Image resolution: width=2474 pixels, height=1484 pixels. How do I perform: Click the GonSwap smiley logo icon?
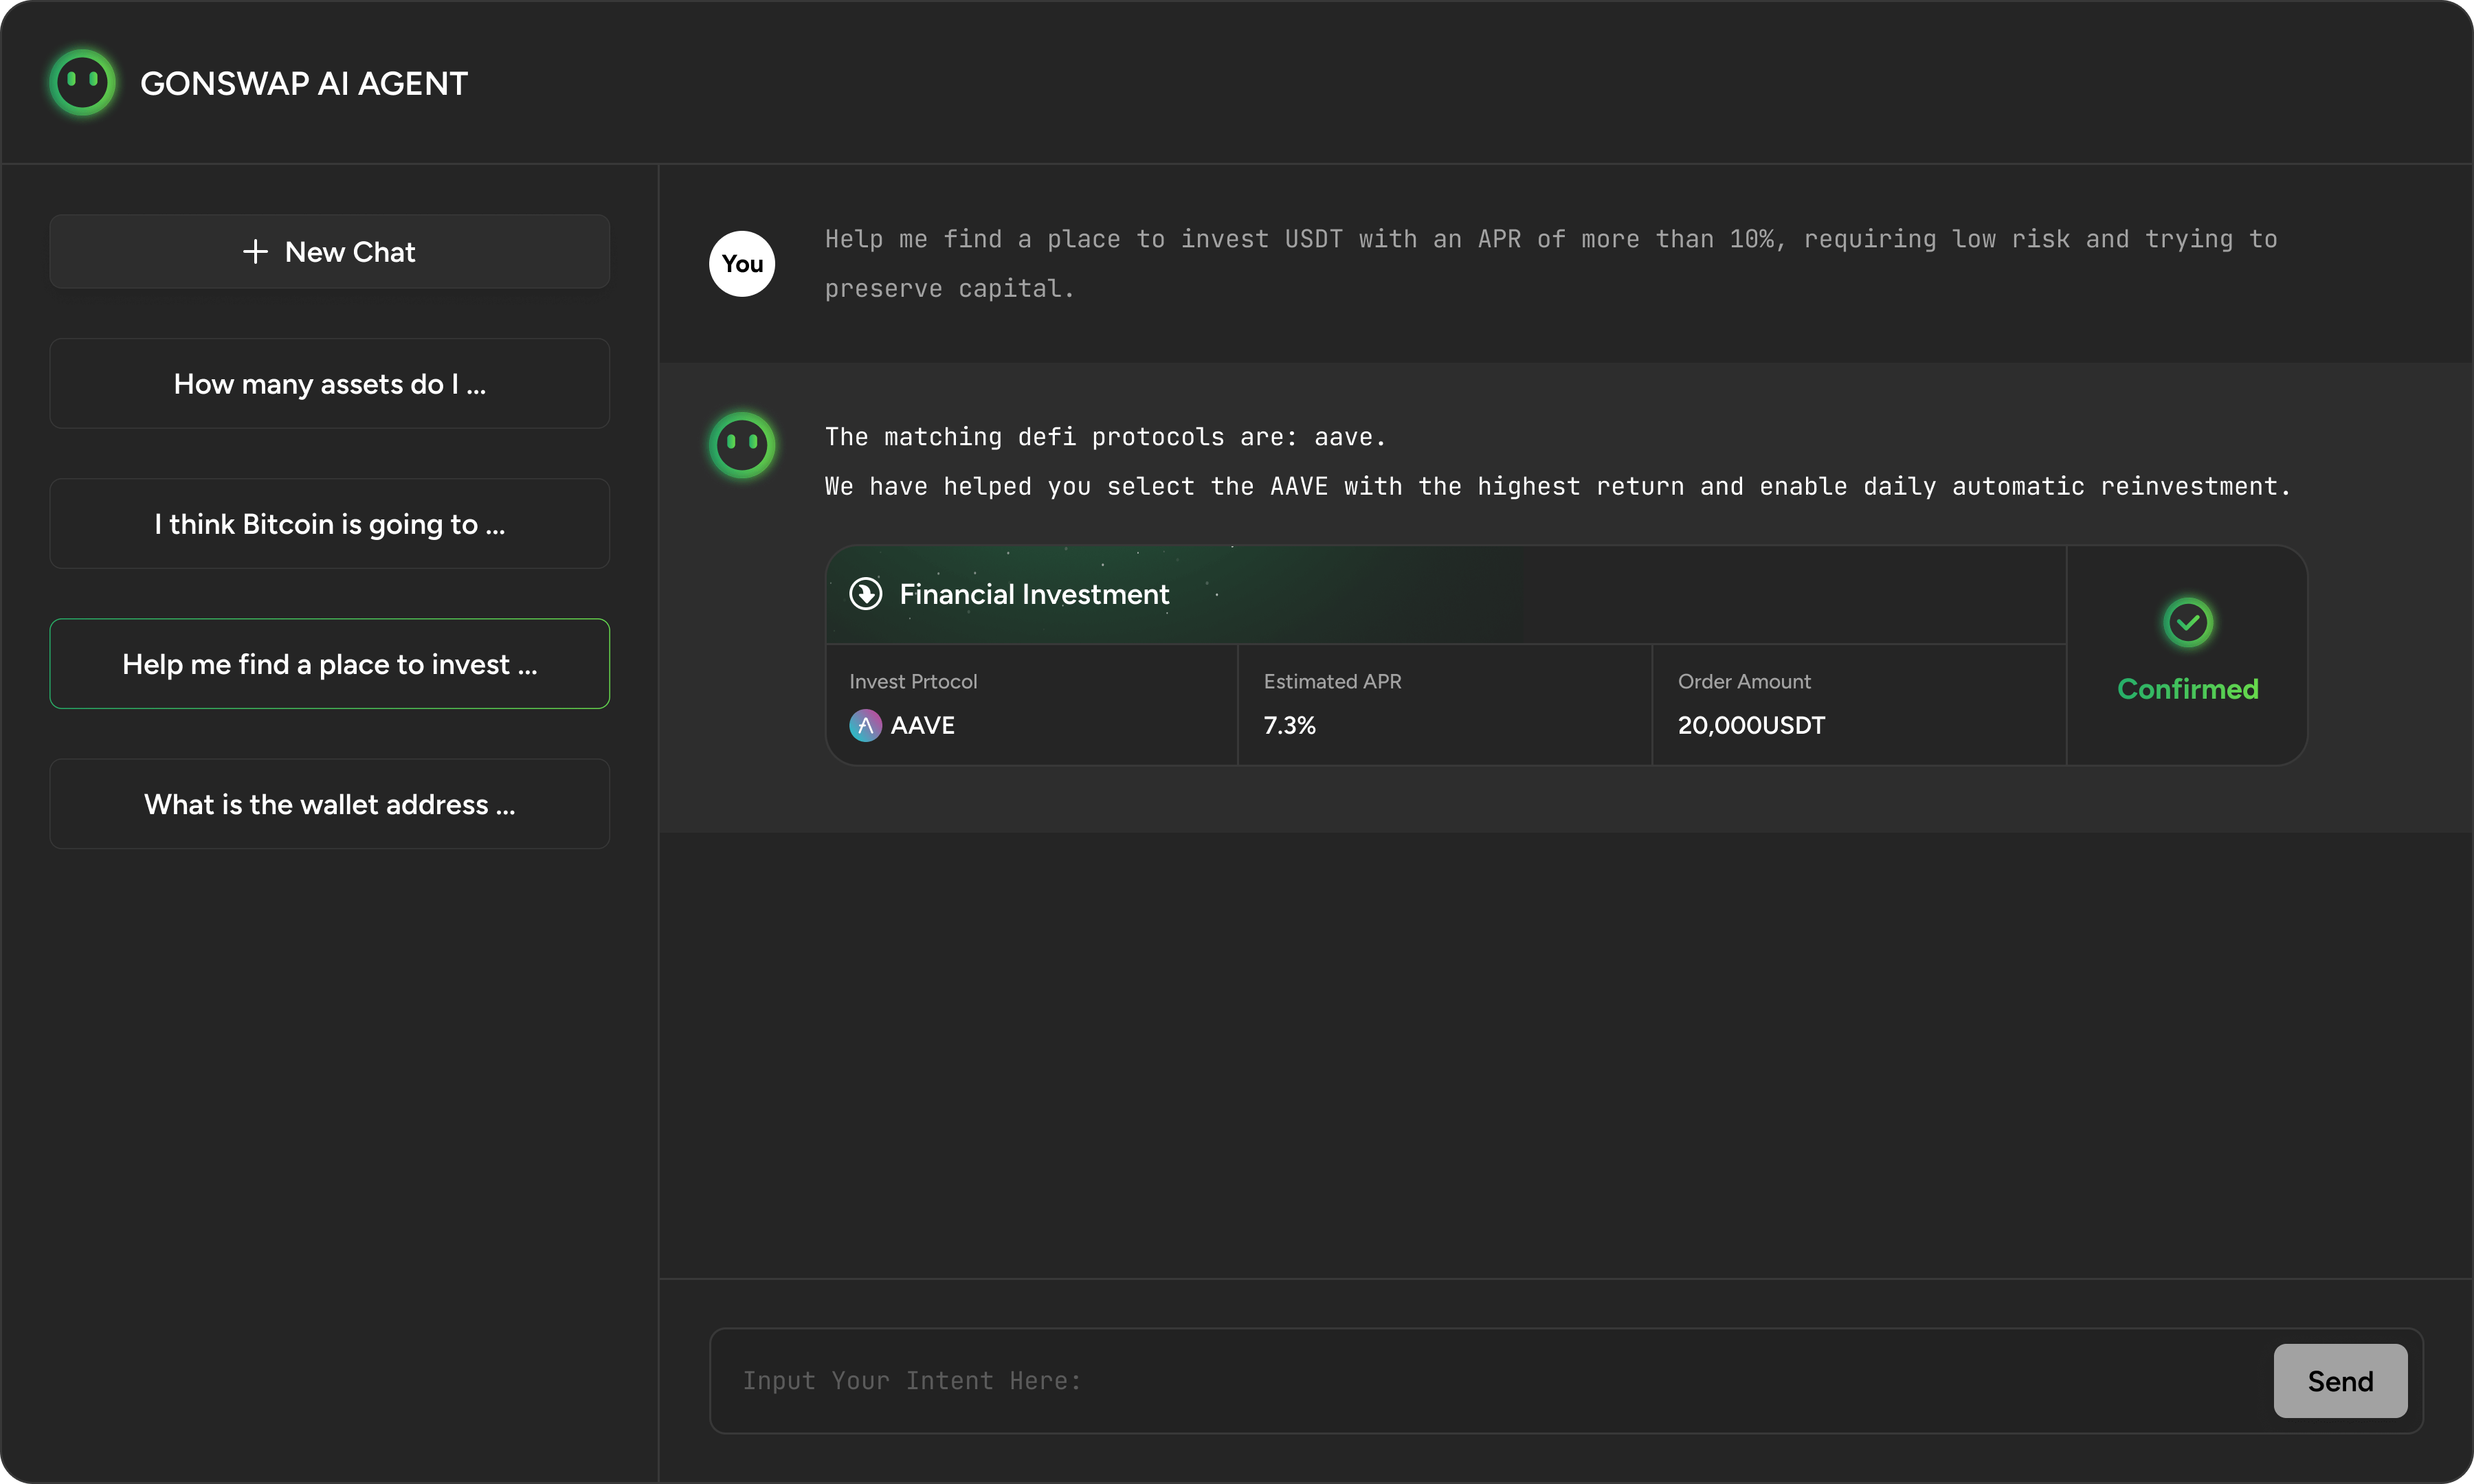click(x=82, y=83)
